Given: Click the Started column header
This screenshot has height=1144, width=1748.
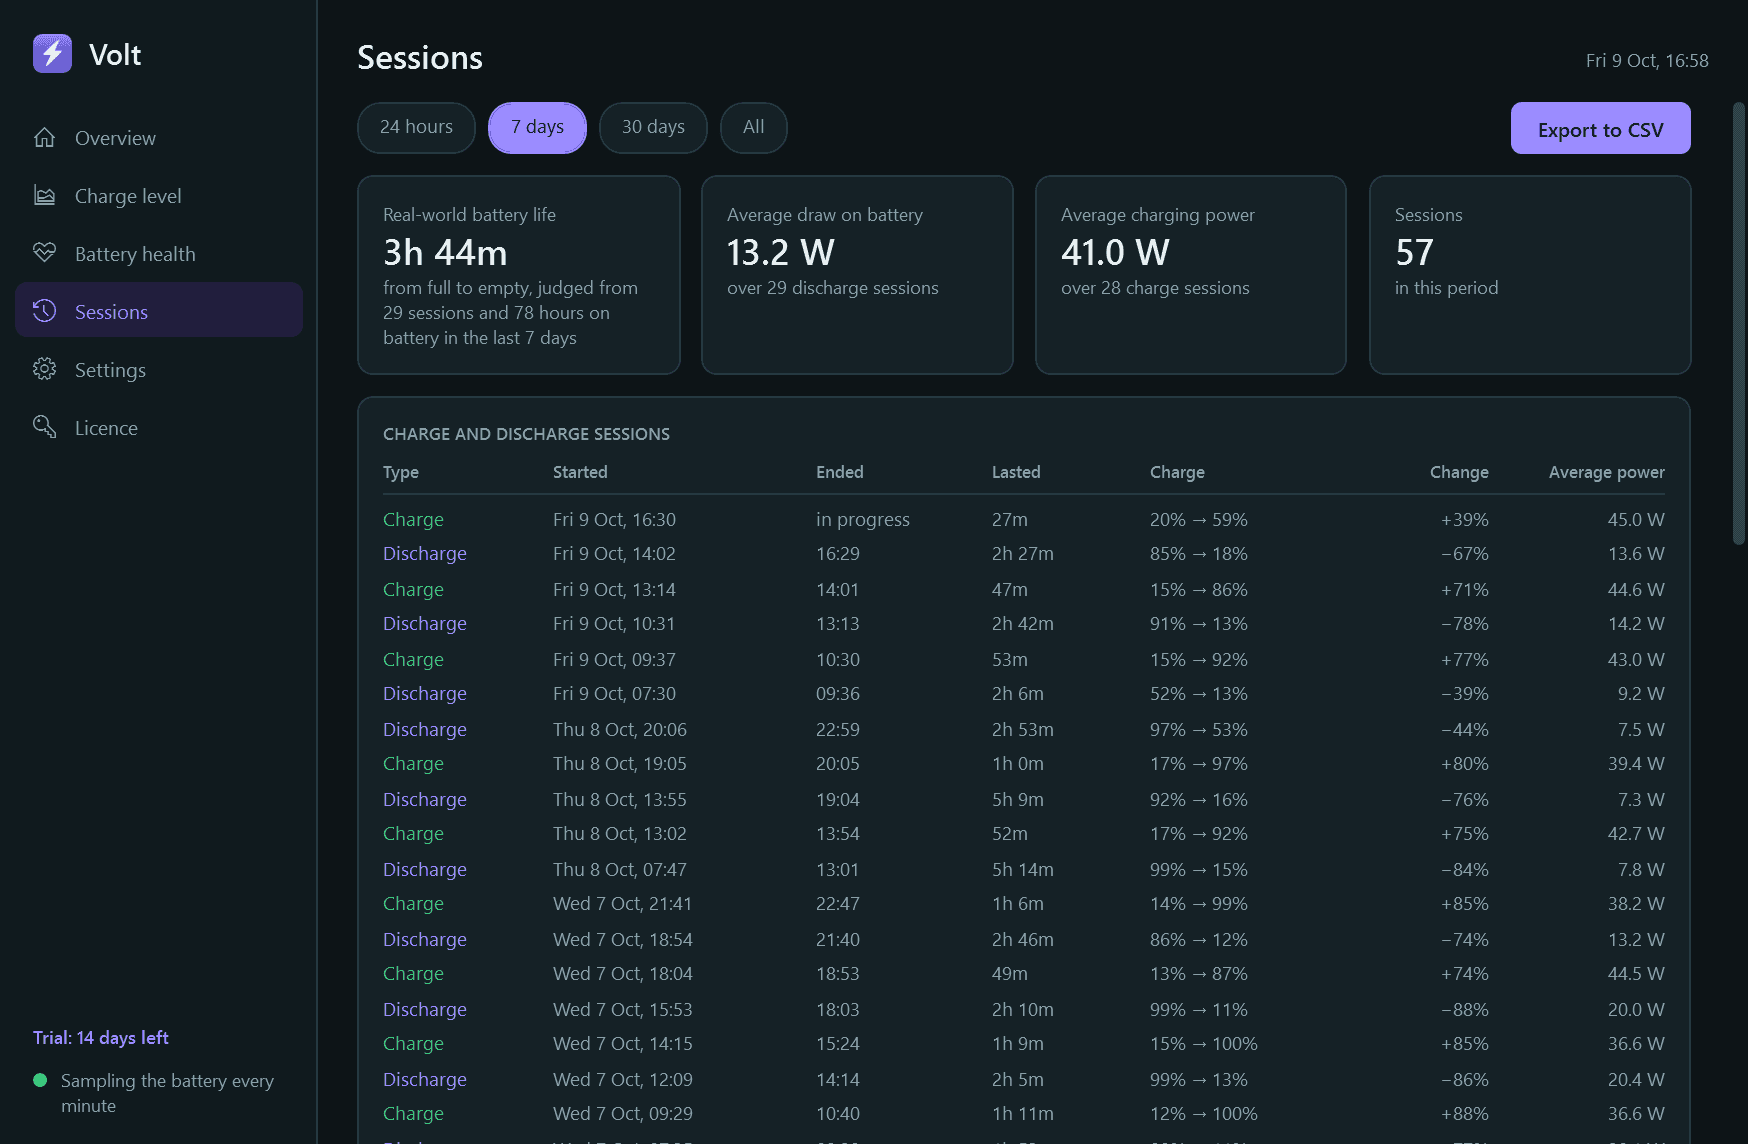Looking at the screenshot, I should [580, 472].
